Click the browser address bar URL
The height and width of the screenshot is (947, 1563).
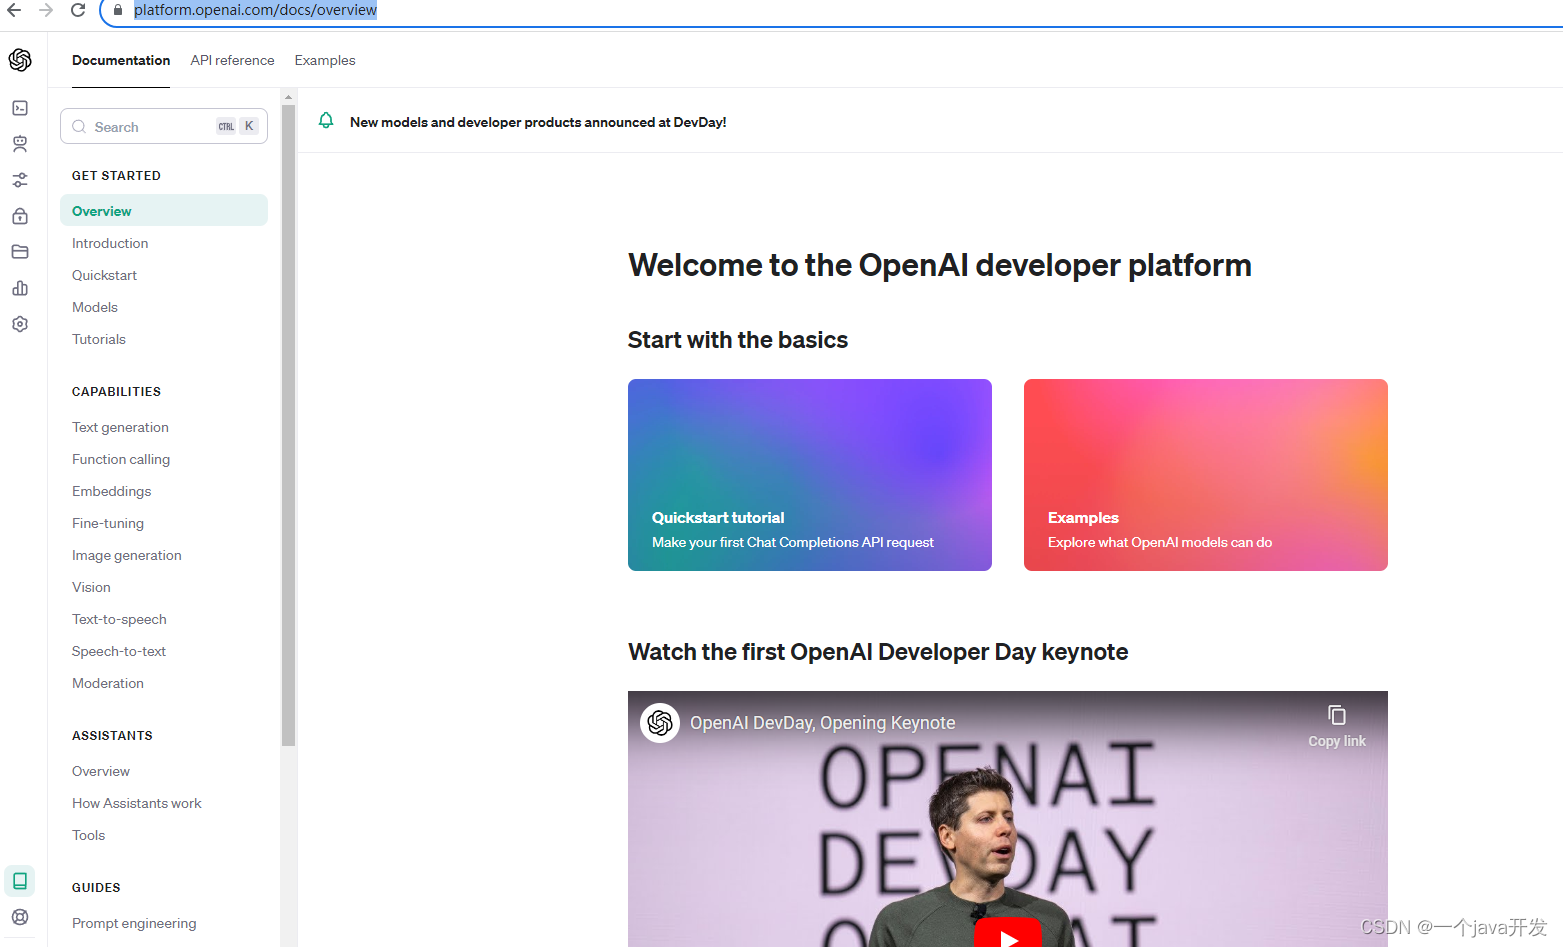point(256,10)
